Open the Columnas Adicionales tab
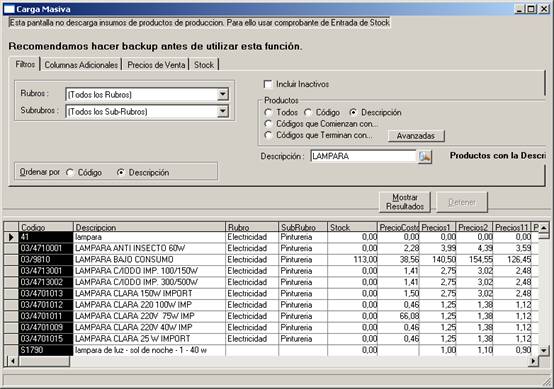The width and height of the screenshot is (554, 389). (x=81, y=65)
